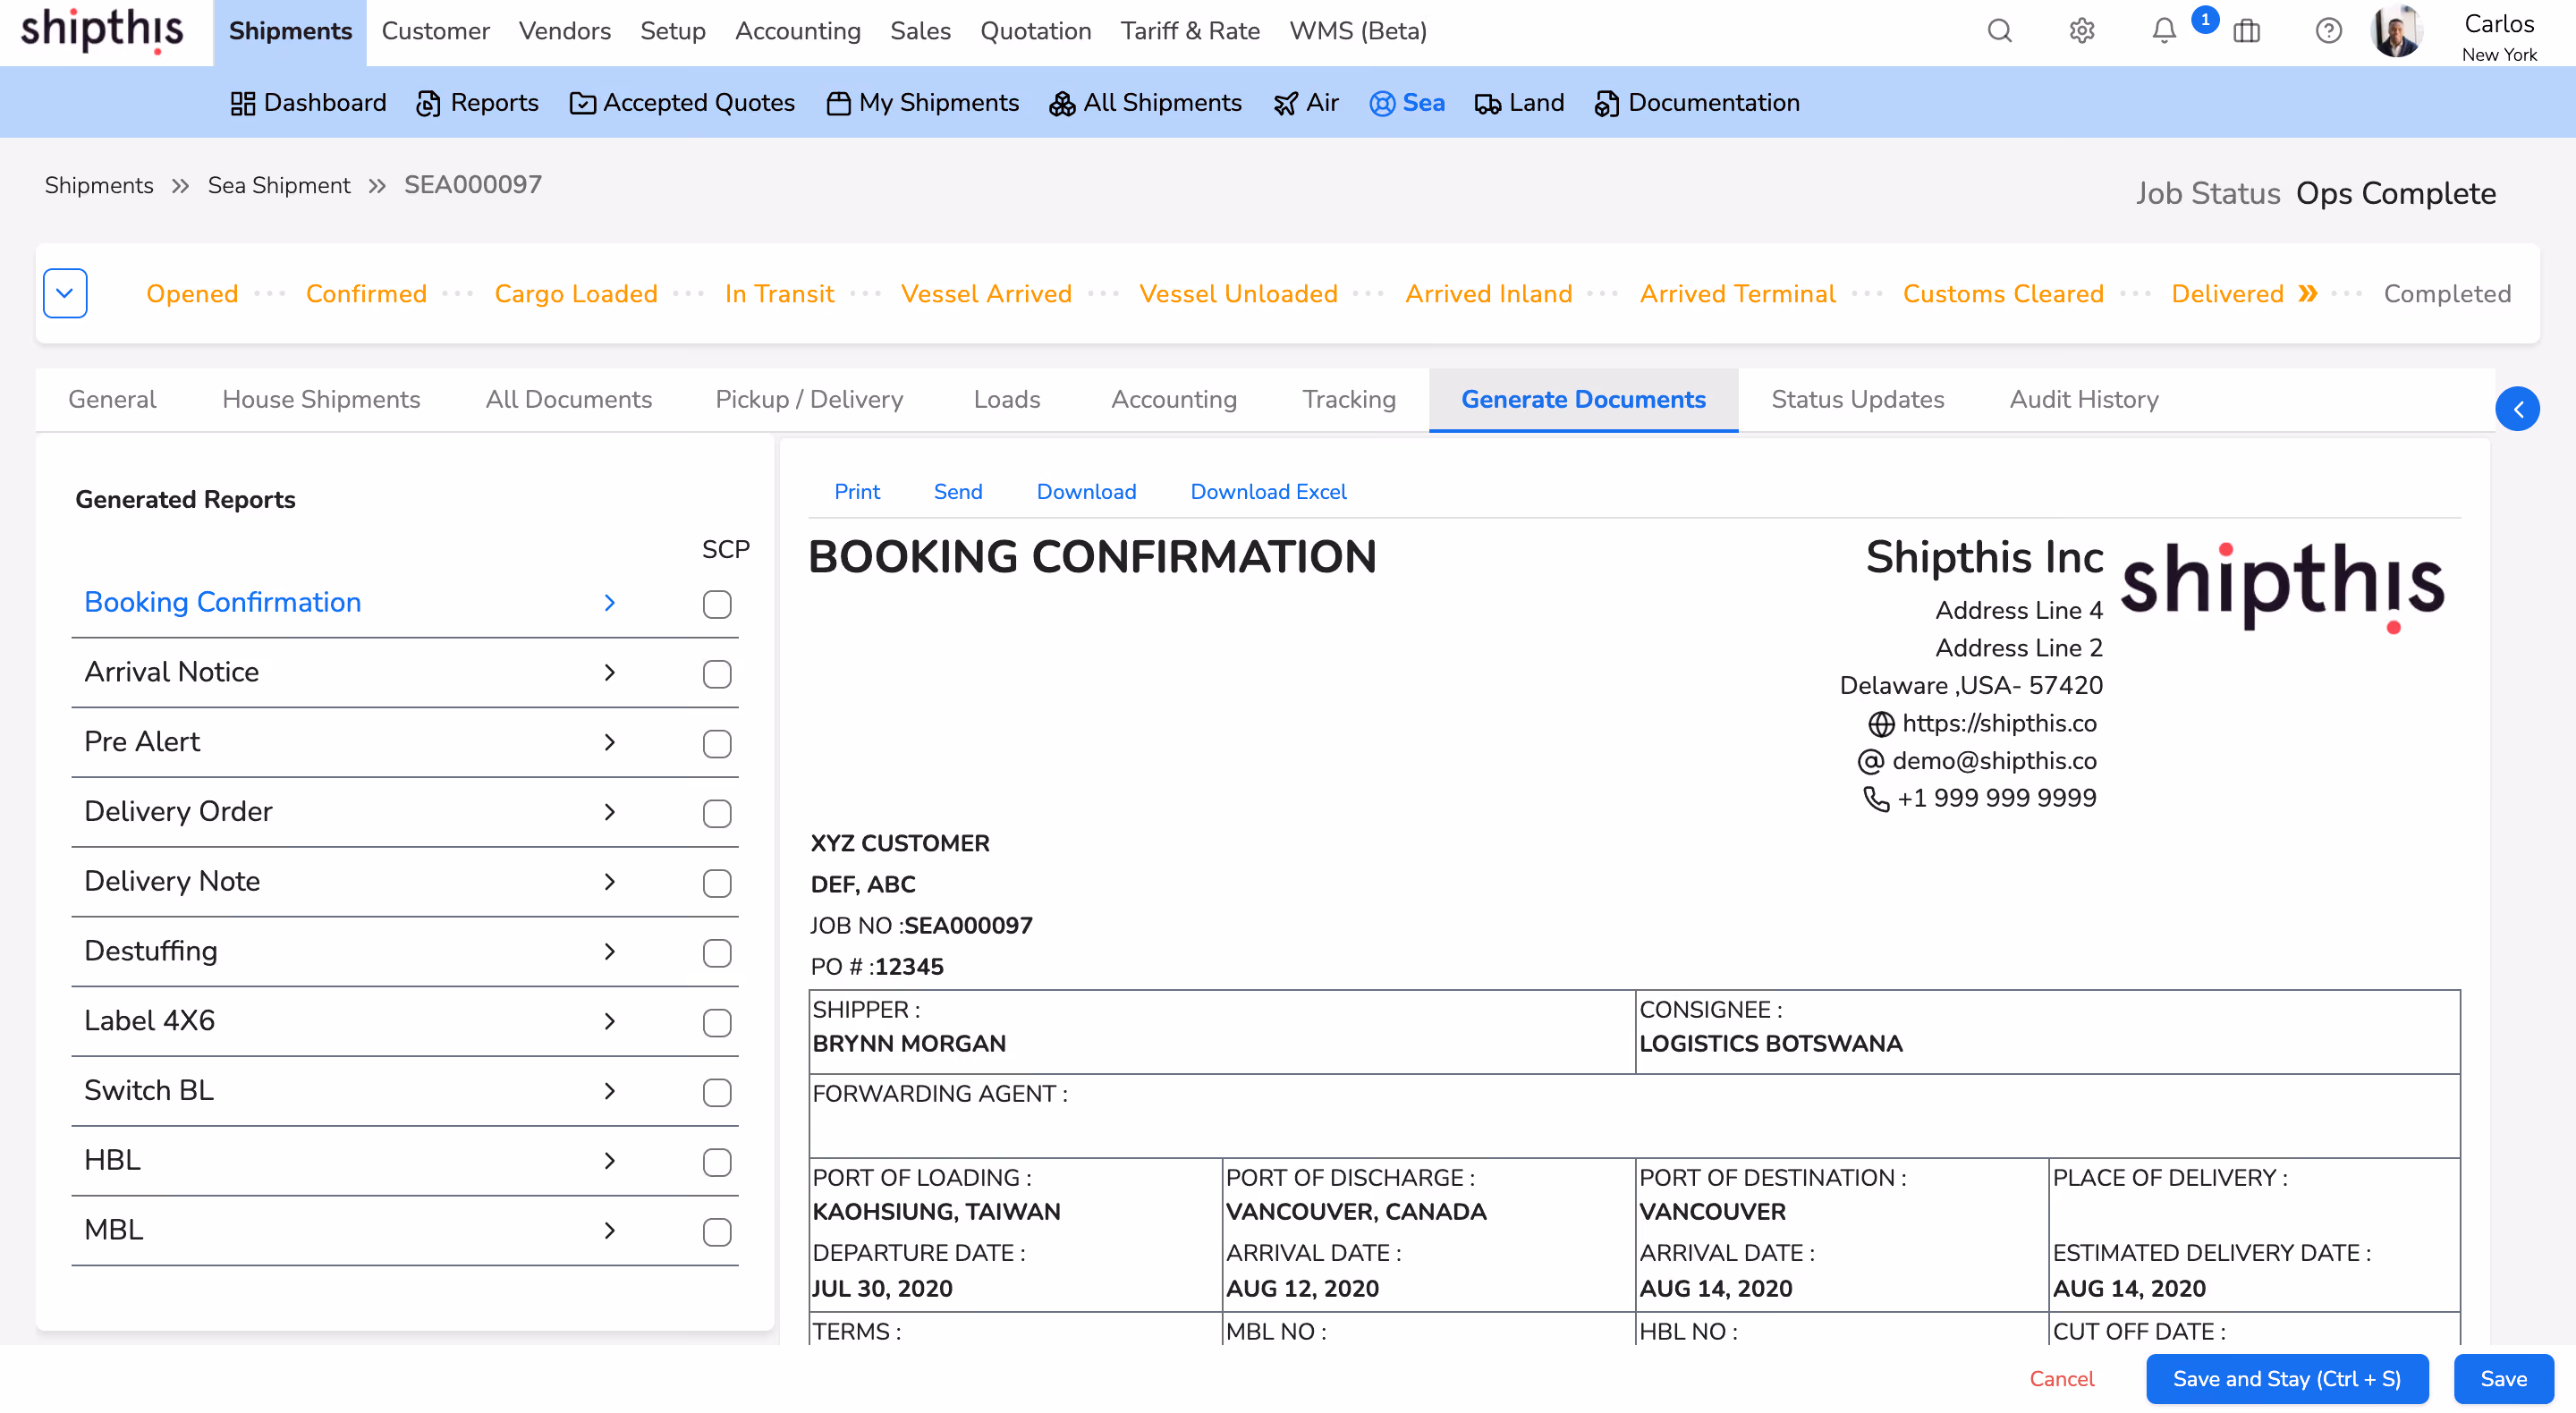The height and width of the screenshot is (1413, 2576).
Task: Click breadcrumb double-chevron after Shipments
Action: [180, 186]
